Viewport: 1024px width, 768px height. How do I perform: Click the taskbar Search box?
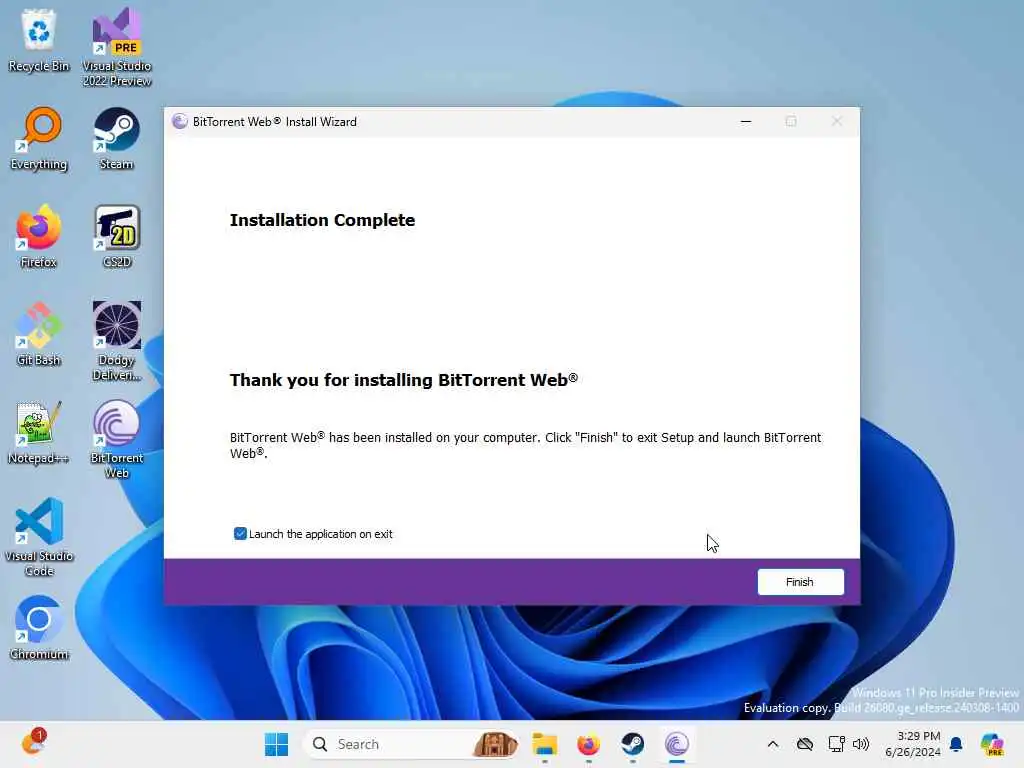point(413,744)
